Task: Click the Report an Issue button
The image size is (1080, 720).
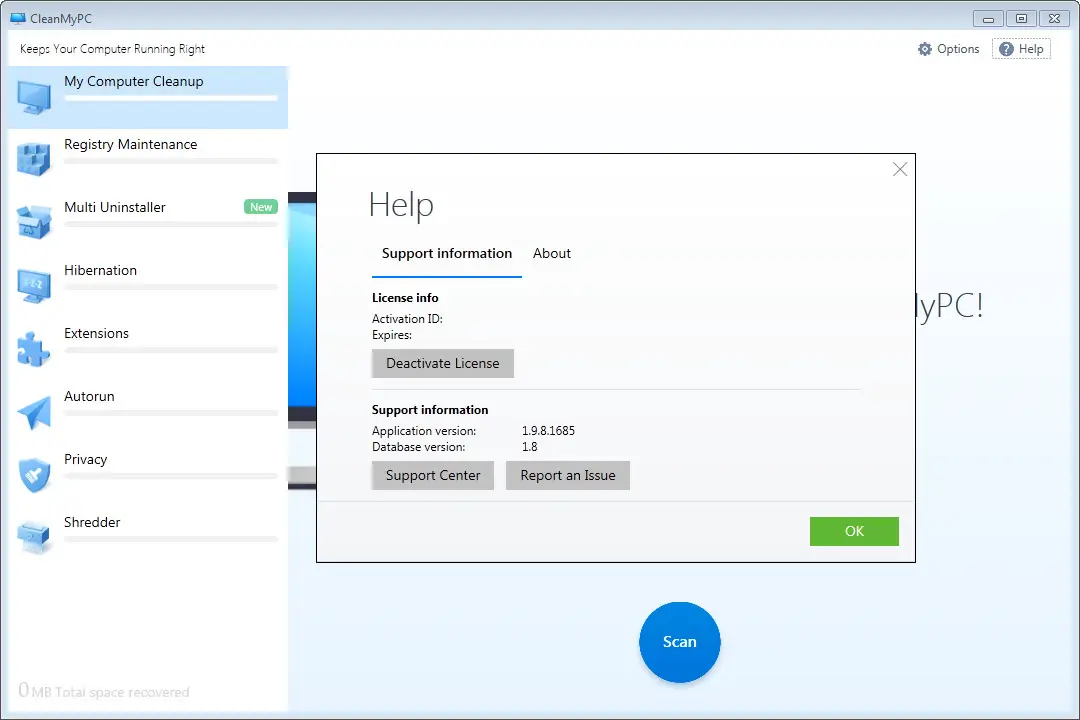Action: pos(568,475)
